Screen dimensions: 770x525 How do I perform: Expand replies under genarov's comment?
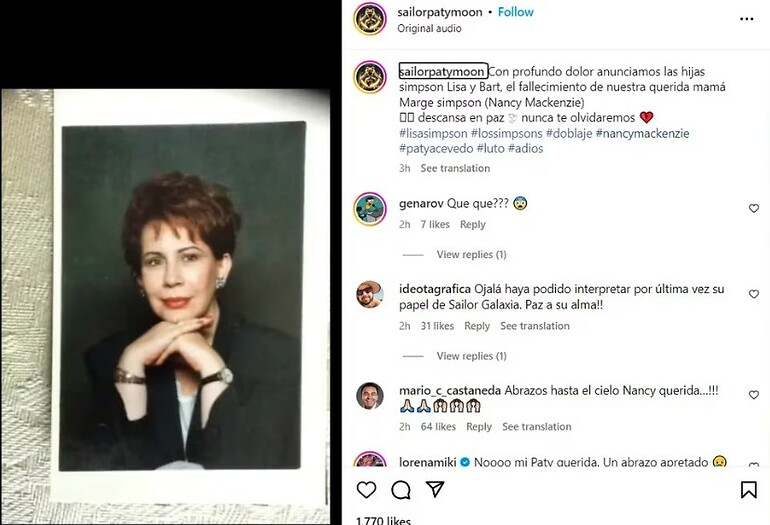tap(471, 254)
